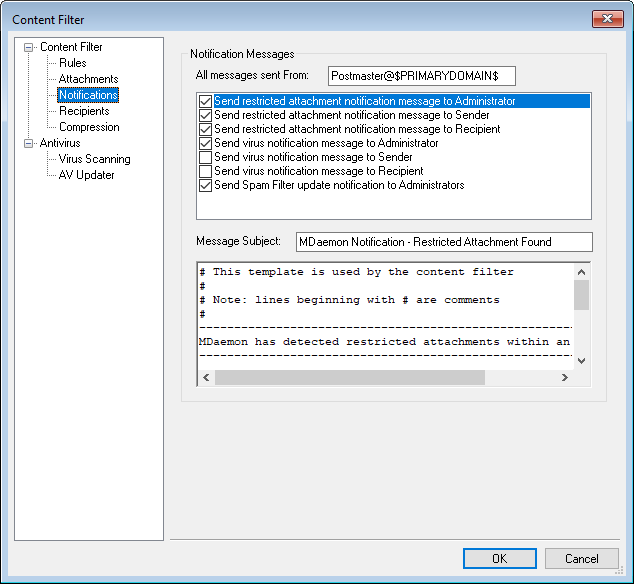
Task: Collapse the Antivirus tree node
Action: click(x=29, y=143)
